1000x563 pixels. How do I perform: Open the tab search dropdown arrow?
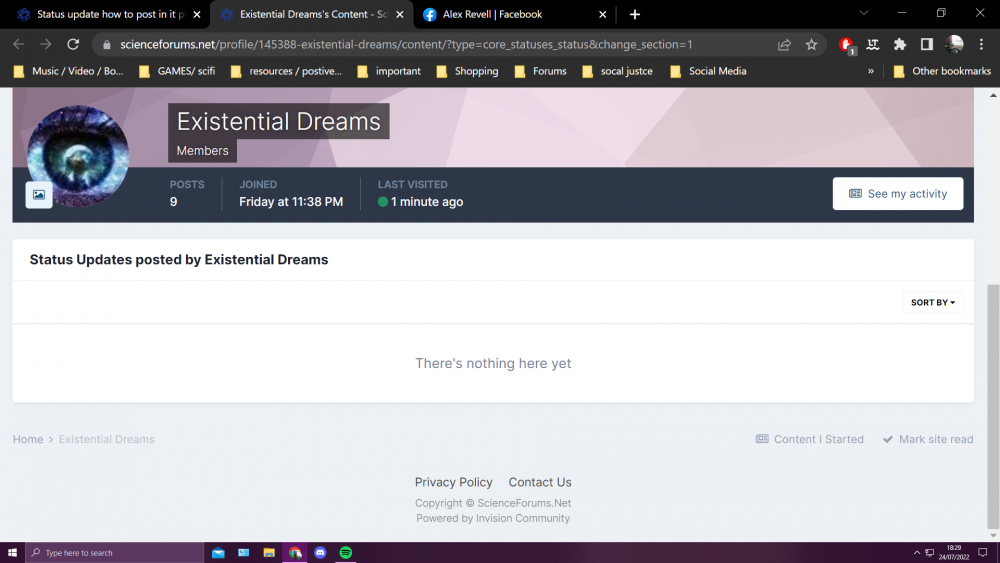[x=865, y=14]
